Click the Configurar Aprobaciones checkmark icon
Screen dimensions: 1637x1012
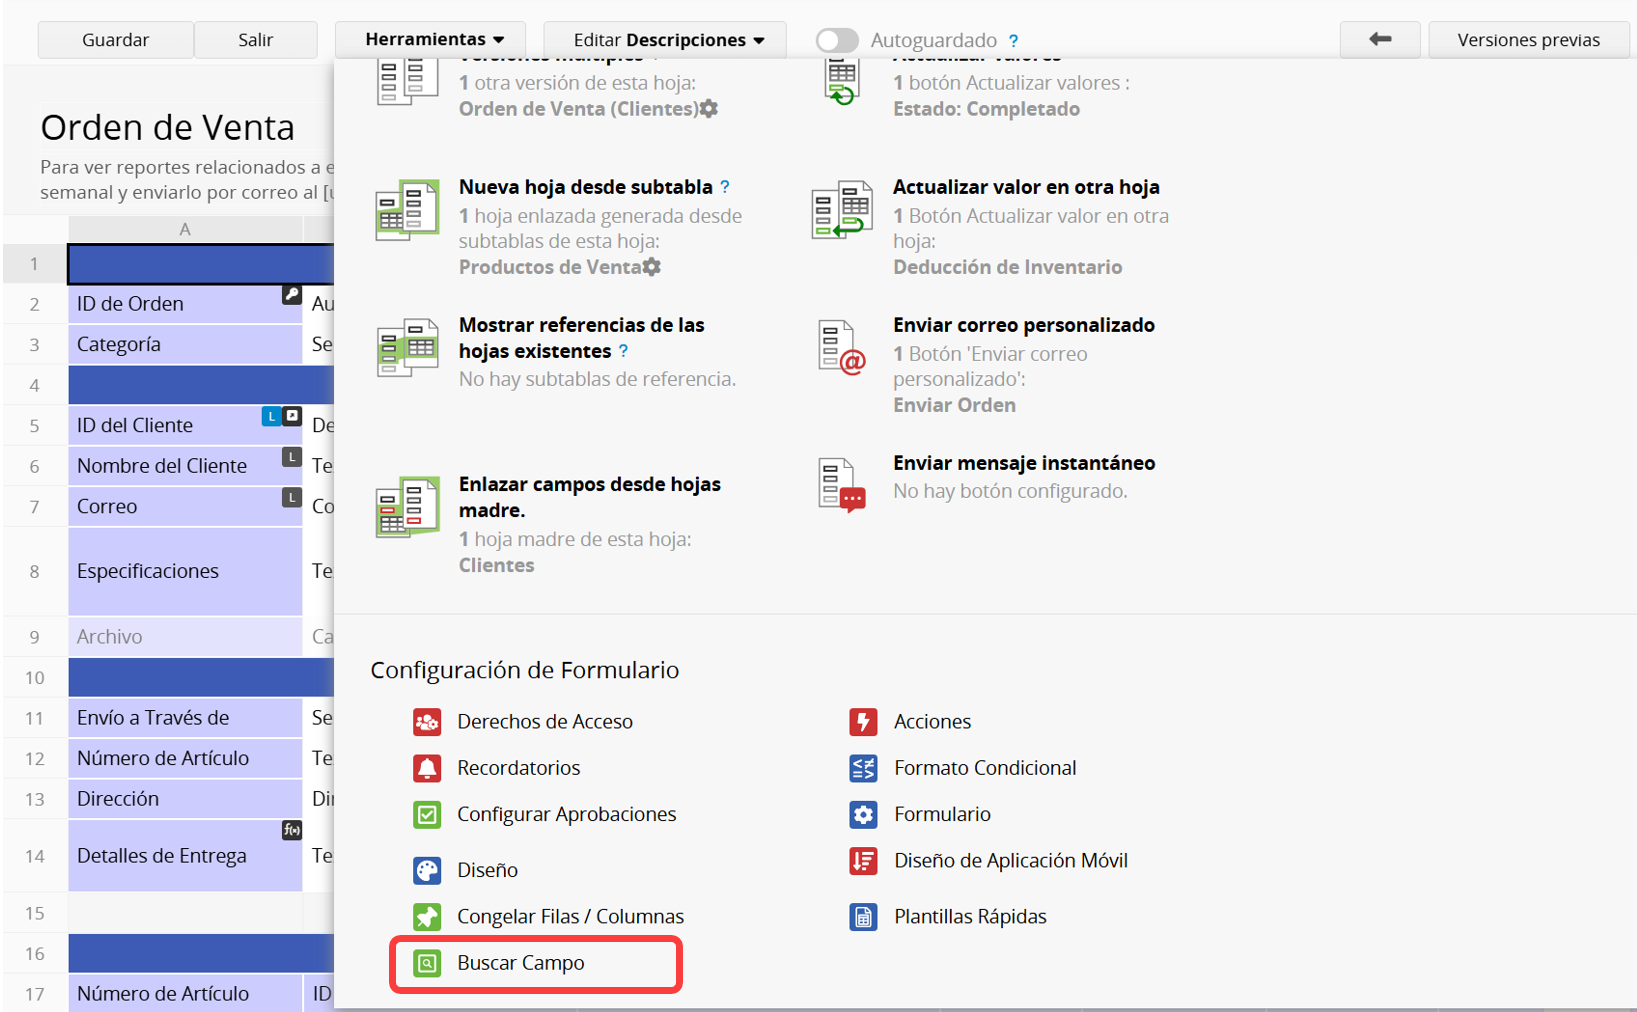pos(427,814)
